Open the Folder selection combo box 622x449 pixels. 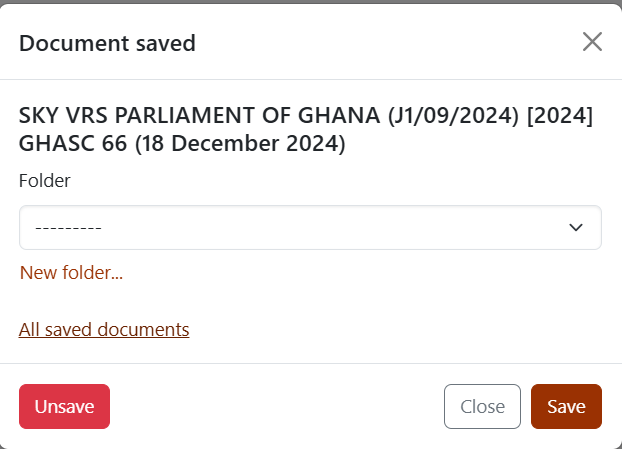(x=310, y=227)
